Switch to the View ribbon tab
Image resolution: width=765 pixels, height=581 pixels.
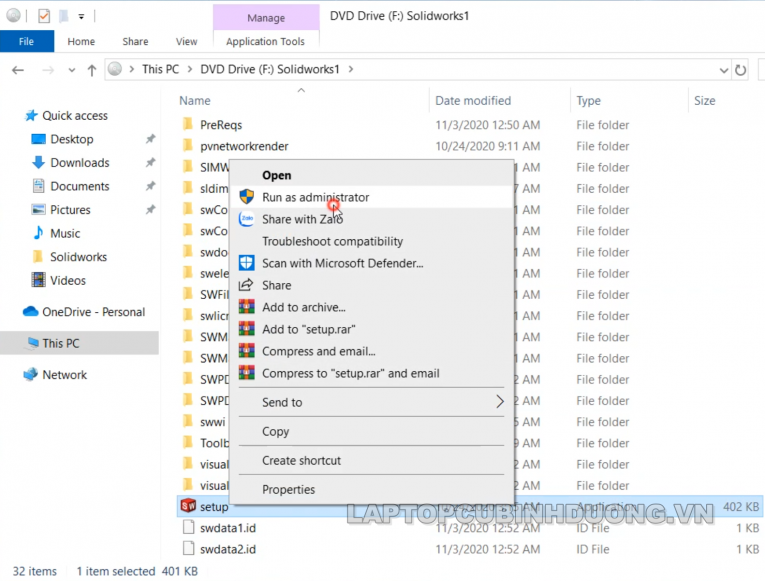(x=186, y=41)
